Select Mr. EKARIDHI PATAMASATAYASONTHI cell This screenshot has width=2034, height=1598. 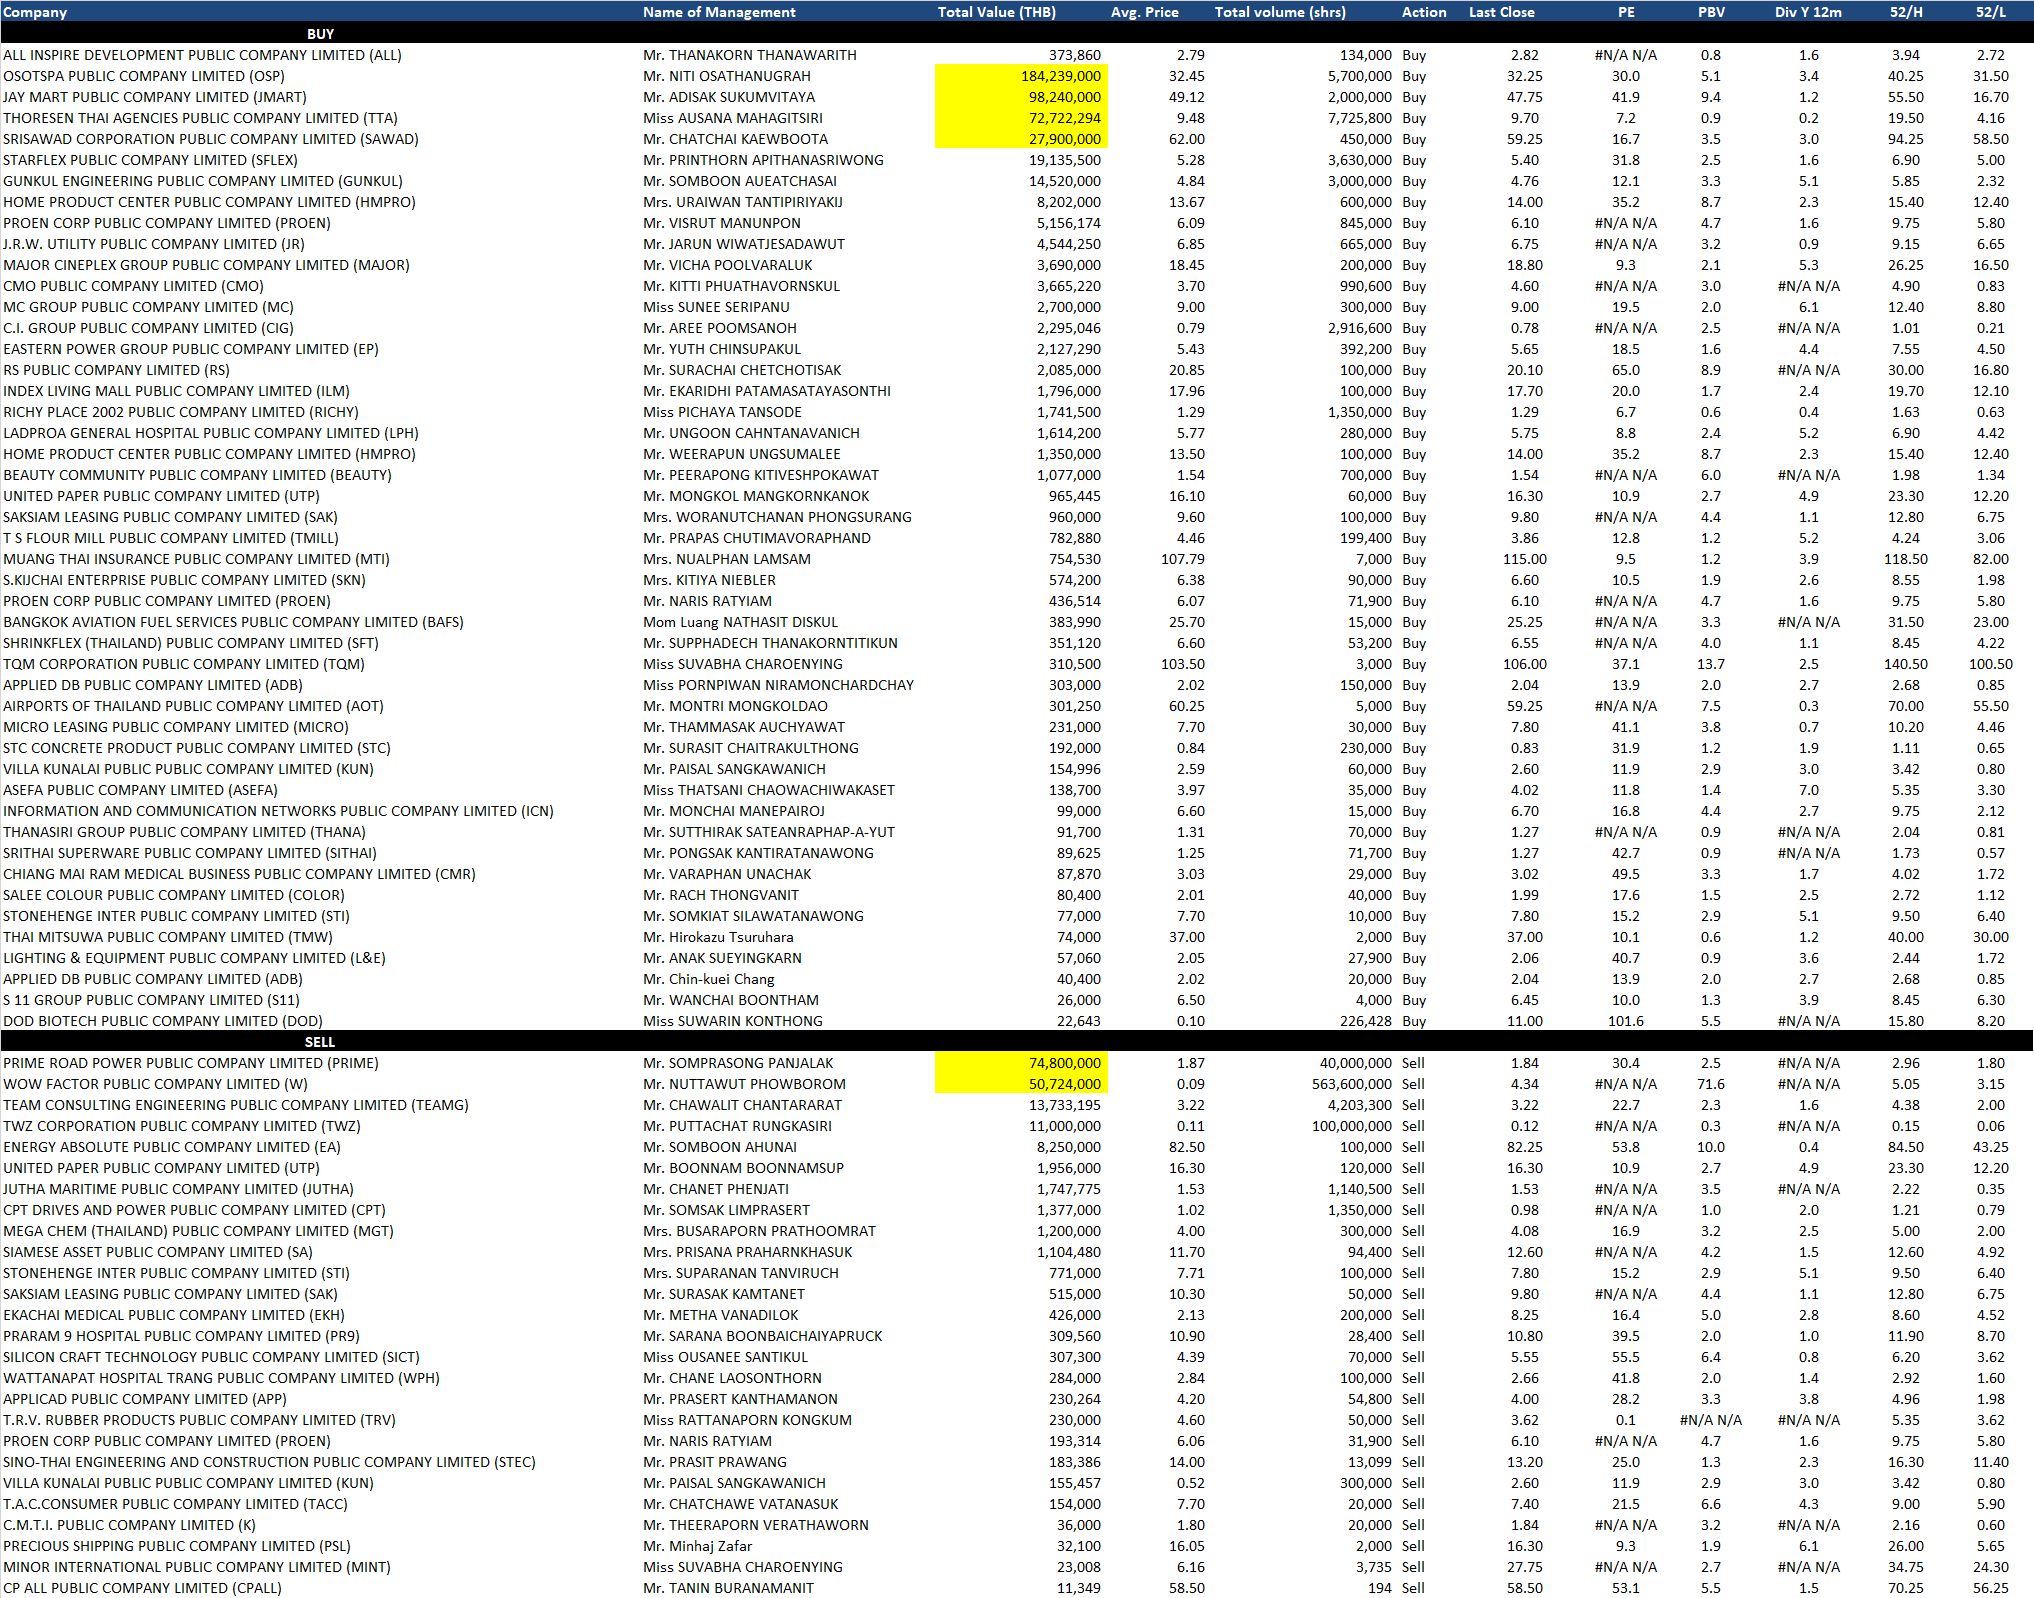click(x=767, y=391)
